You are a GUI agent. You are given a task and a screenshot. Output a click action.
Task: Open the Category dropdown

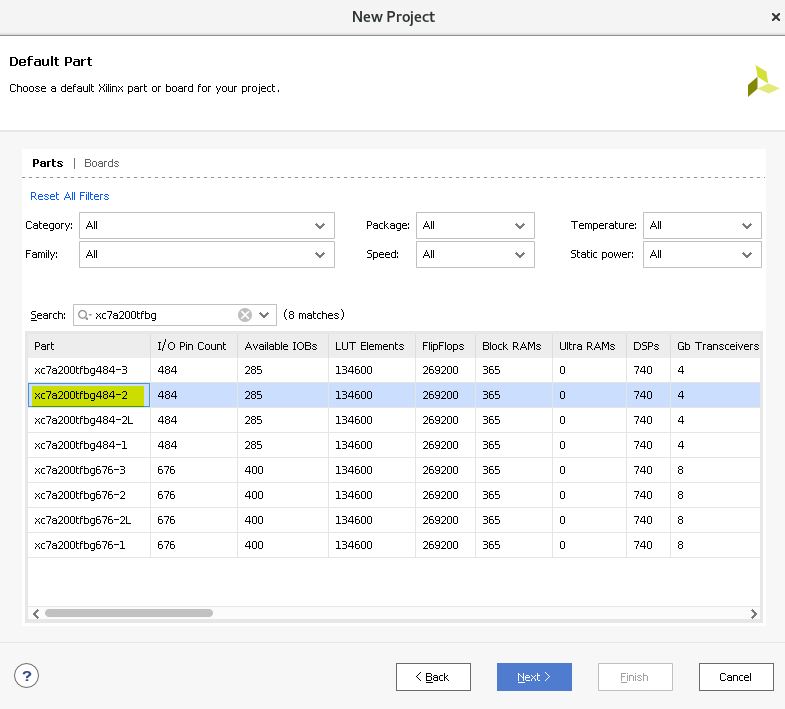pyautogui.click(x=207, y=225)
